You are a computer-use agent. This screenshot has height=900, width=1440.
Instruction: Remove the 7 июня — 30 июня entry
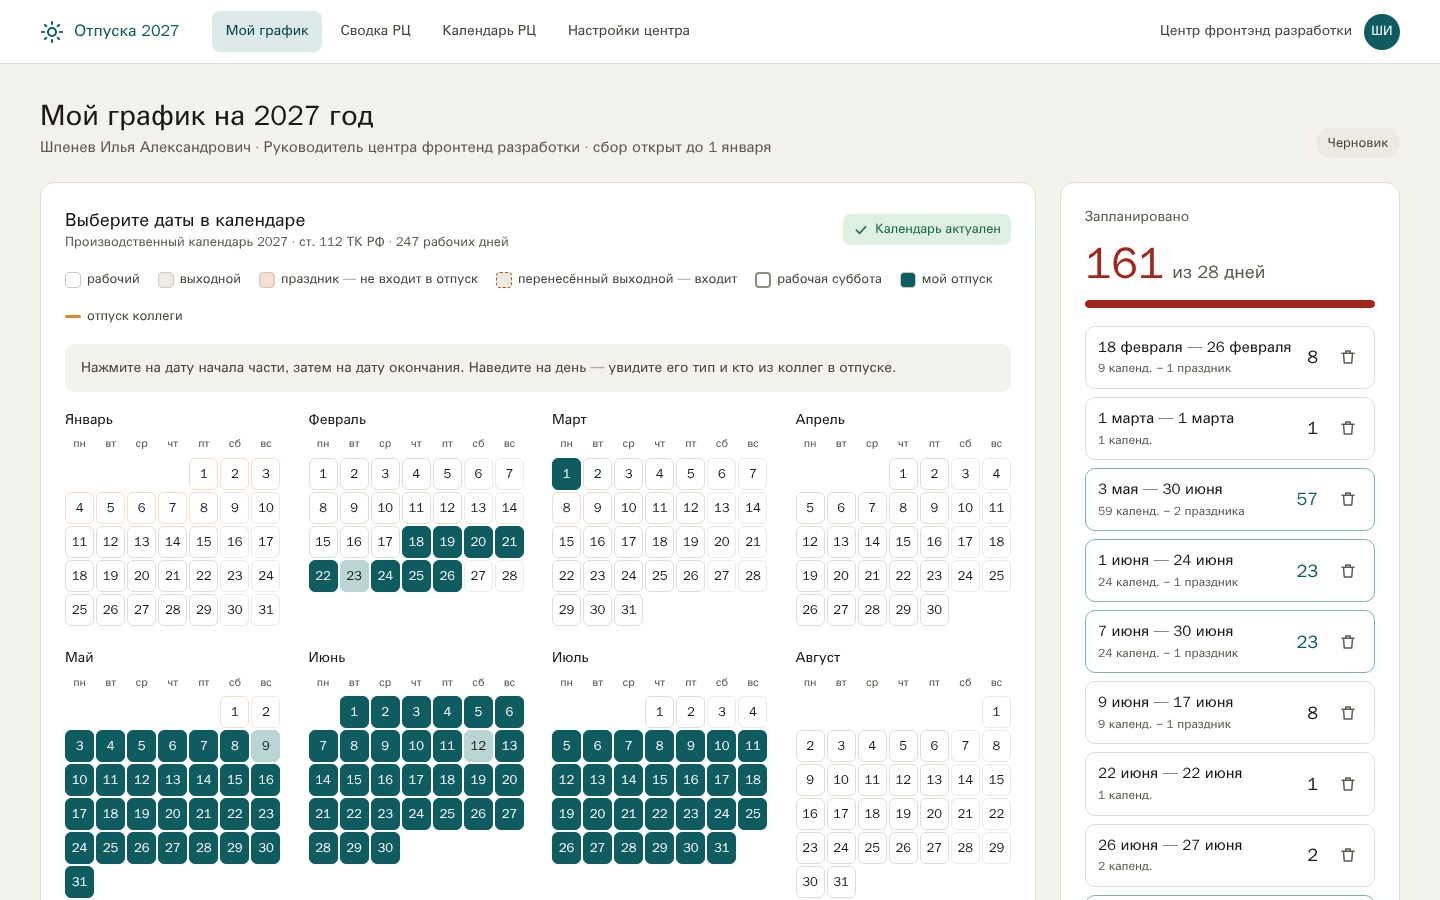tap(1348, 642)
